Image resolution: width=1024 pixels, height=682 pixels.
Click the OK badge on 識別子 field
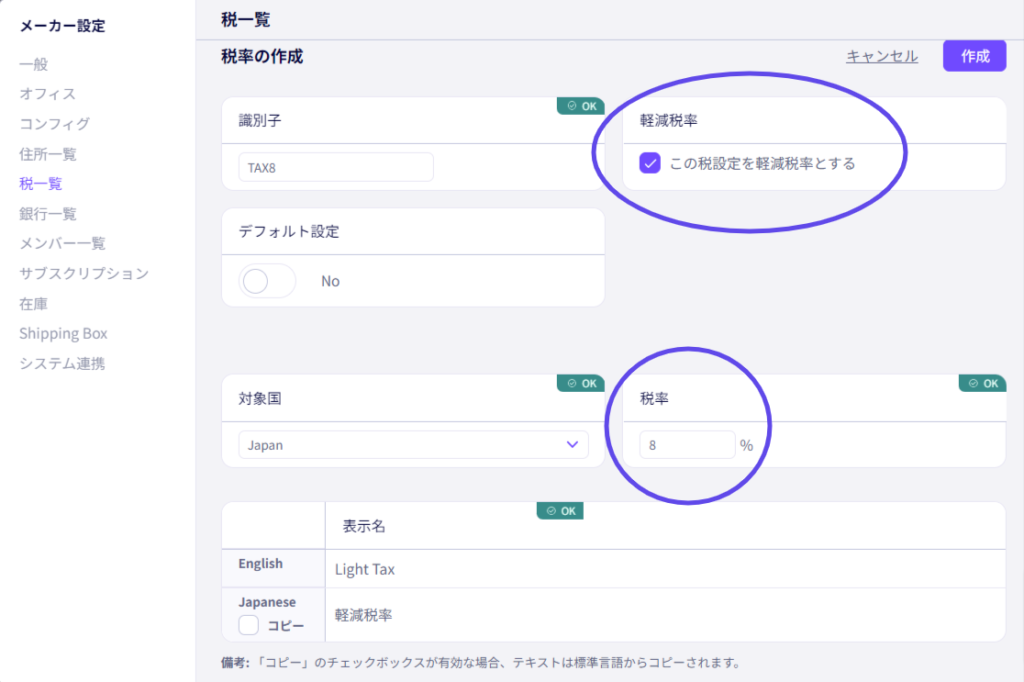click(581, 106)
